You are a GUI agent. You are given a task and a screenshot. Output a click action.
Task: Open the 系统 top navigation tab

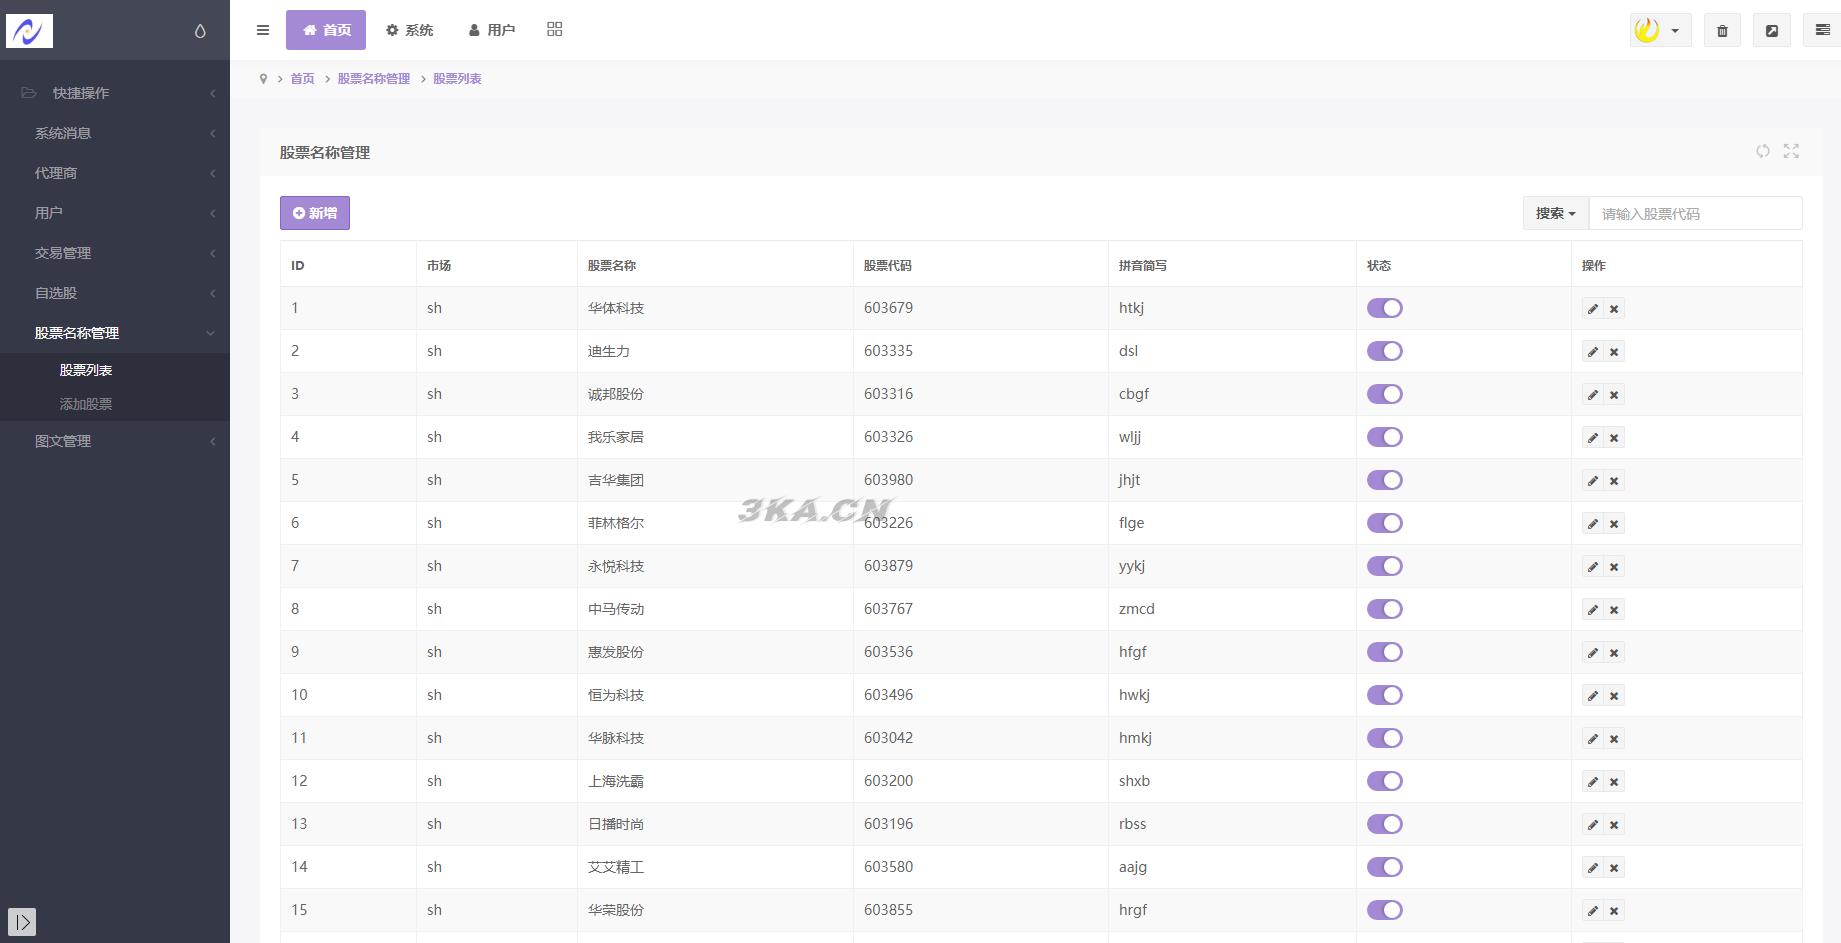click(x=410, y=30)
